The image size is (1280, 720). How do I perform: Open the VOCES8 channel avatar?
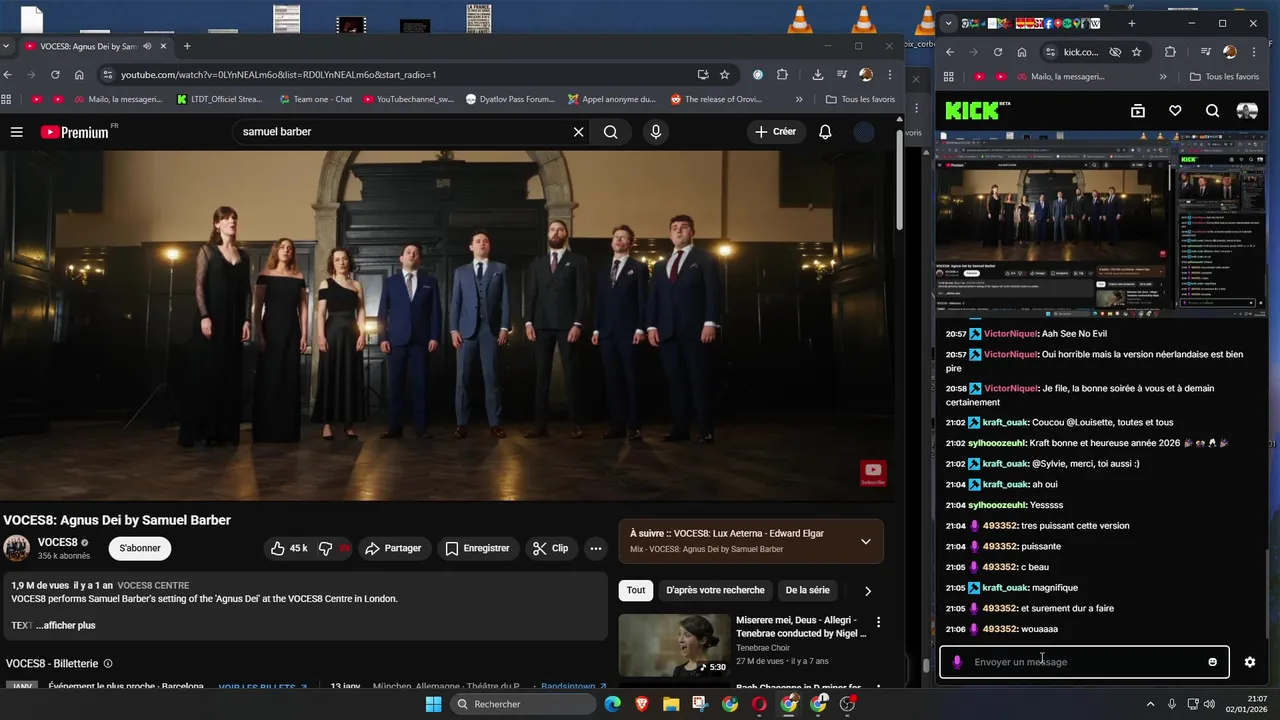click(x=17, y=548)
